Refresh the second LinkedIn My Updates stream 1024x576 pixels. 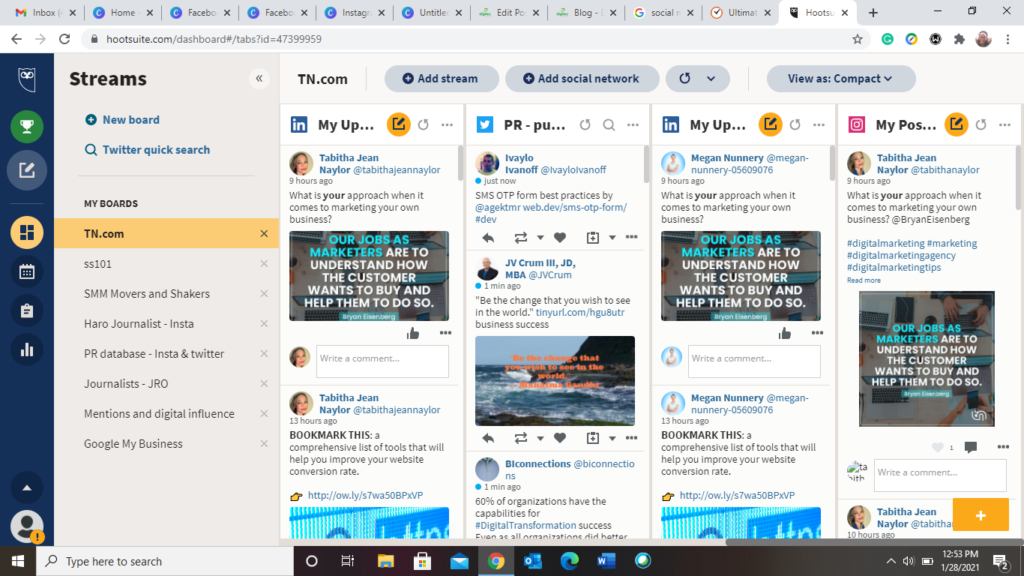click(x=795, y=125)
